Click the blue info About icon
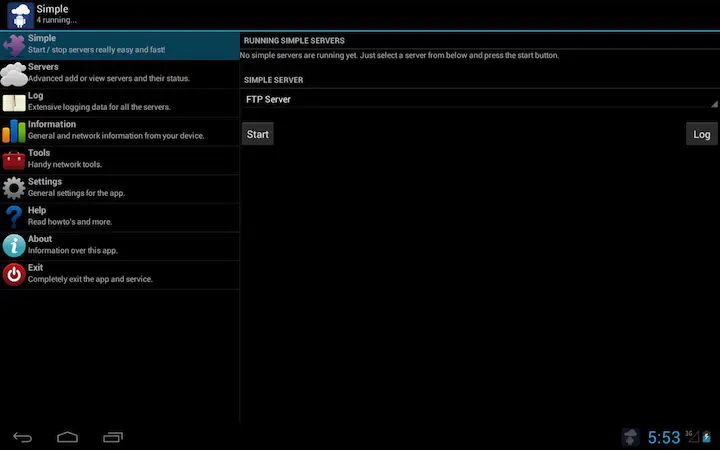The image size is (720, 450). pos(14,246)
